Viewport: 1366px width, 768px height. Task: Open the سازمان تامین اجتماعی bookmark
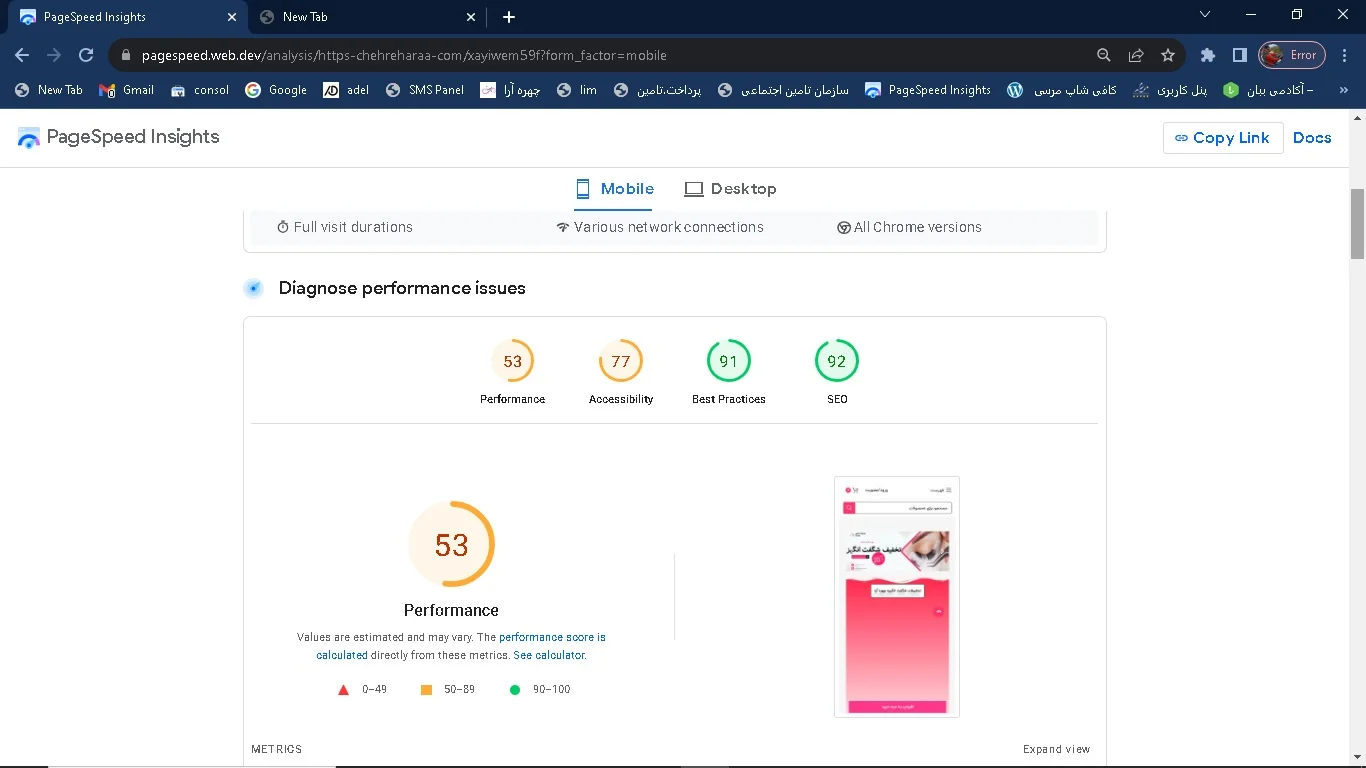[x=784, y=90]
